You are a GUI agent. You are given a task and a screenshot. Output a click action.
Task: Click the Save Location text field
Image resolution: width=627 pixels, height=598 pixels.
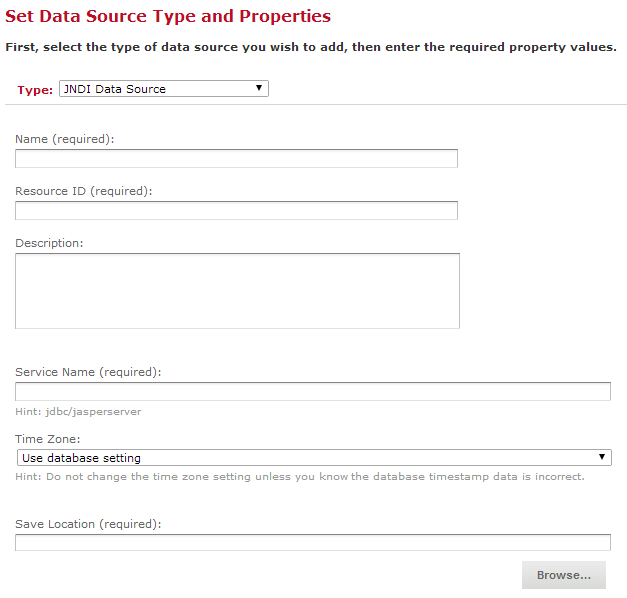click(312, 542)
